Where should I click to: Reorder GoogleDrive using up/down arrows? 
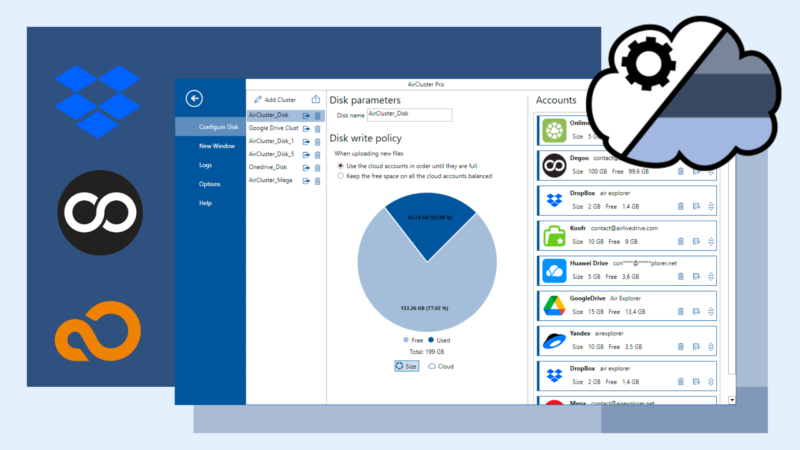pos(711,311)
